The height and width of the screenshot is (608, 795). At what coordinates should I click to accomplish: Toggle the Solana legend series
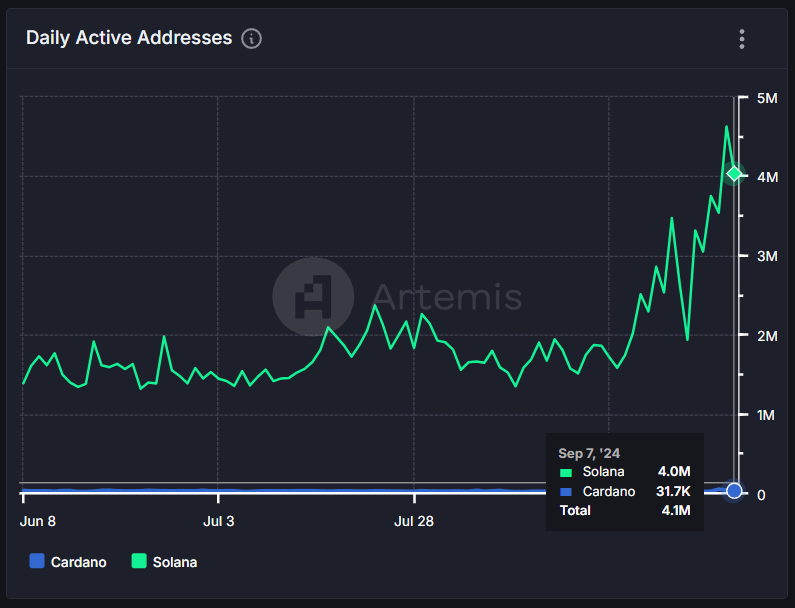point(164,562)
